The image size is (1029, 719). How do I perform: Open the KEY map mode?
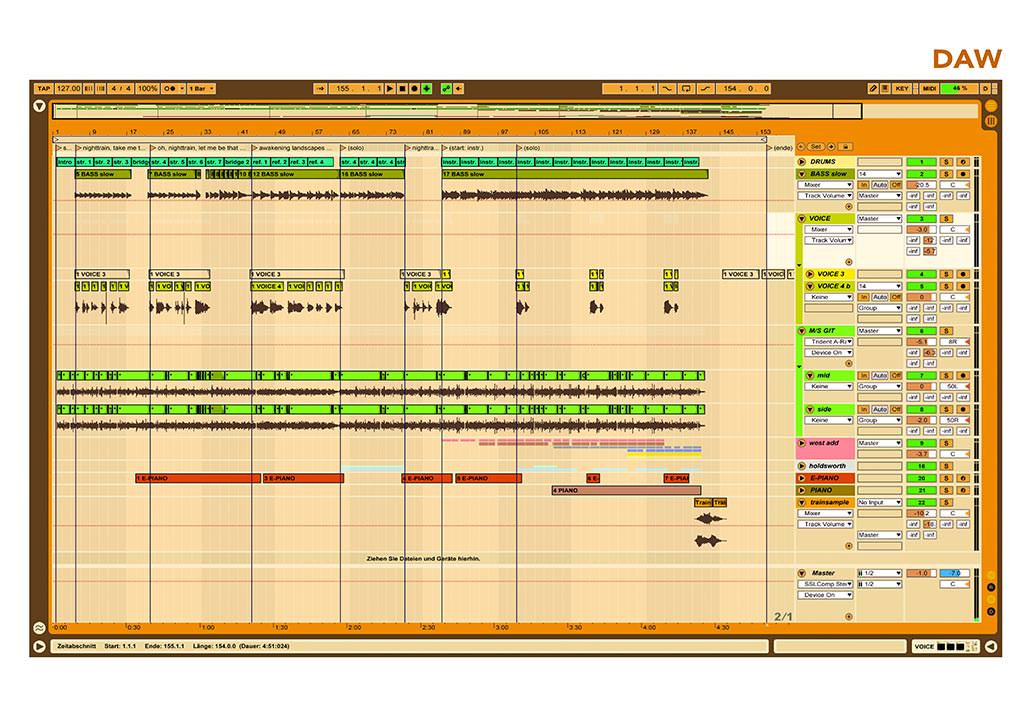[x=902, y=89]
